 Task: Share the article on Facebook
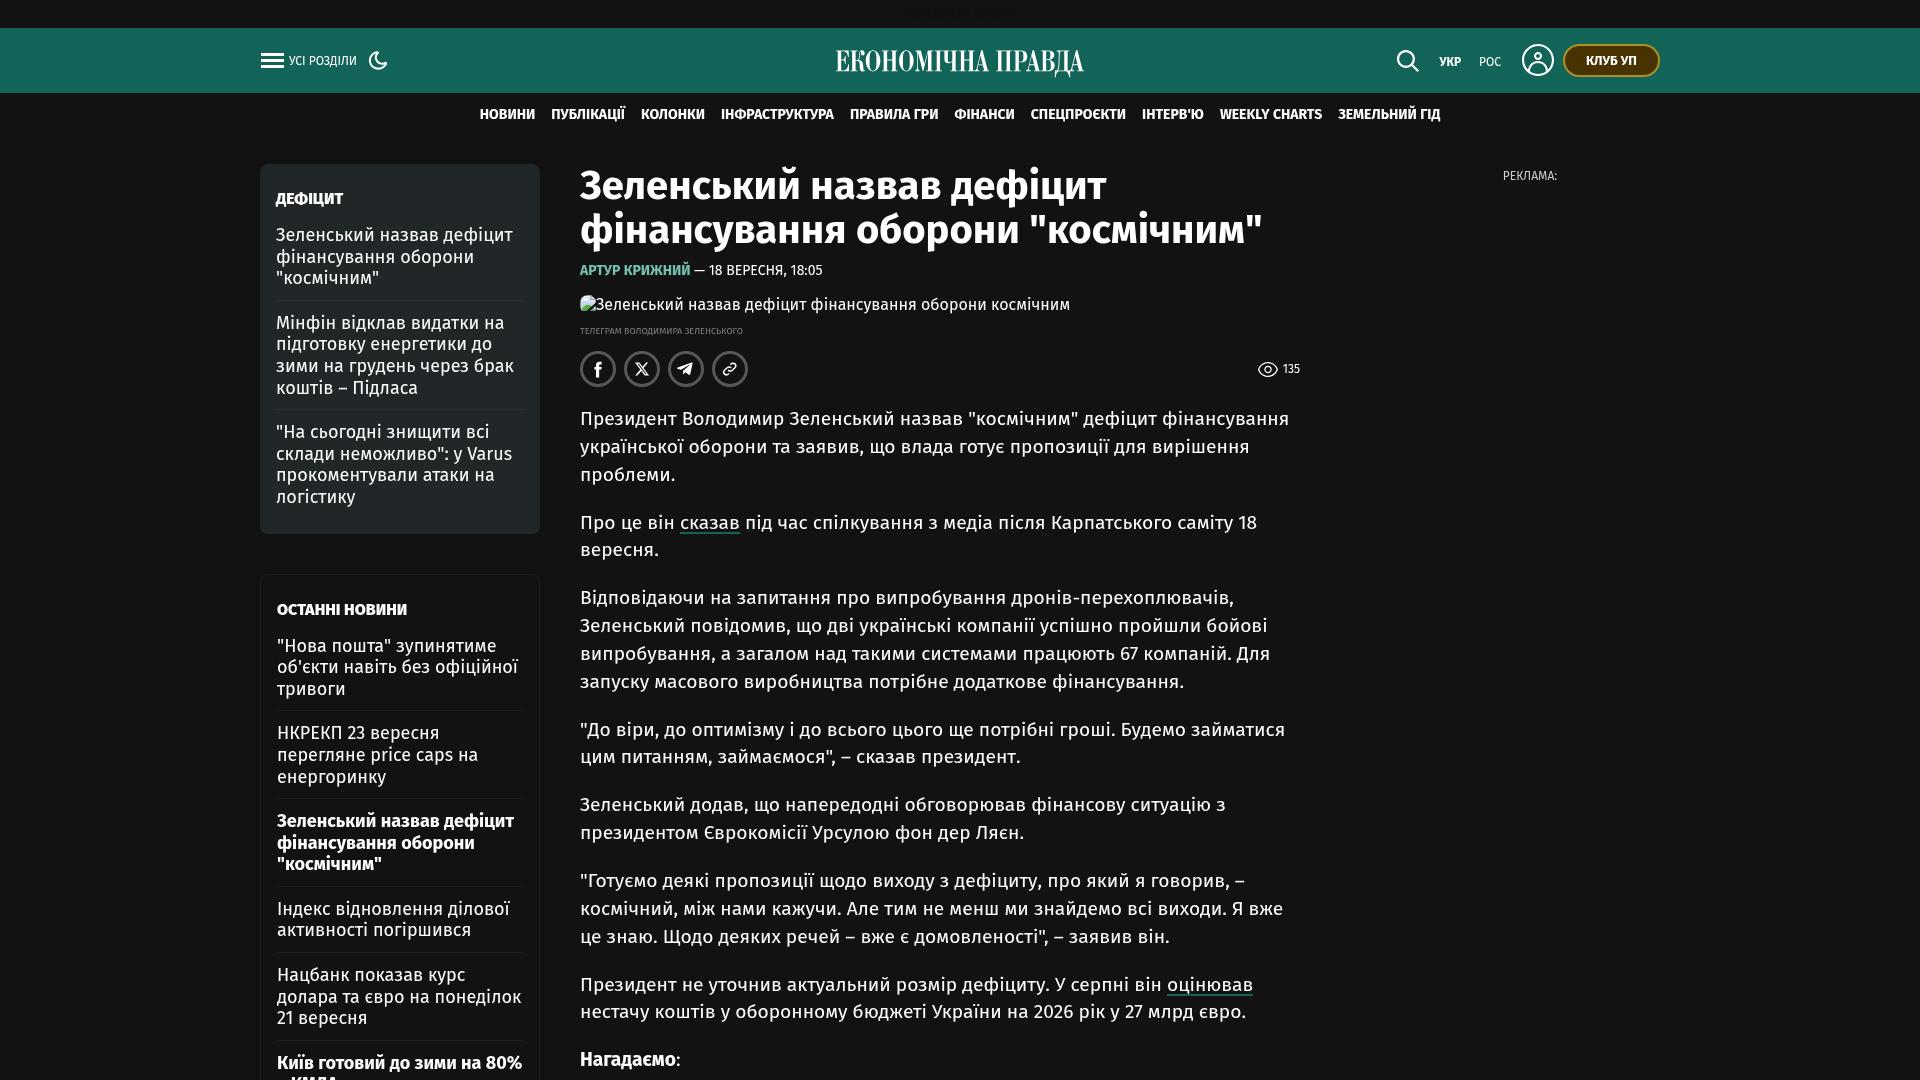598,369
